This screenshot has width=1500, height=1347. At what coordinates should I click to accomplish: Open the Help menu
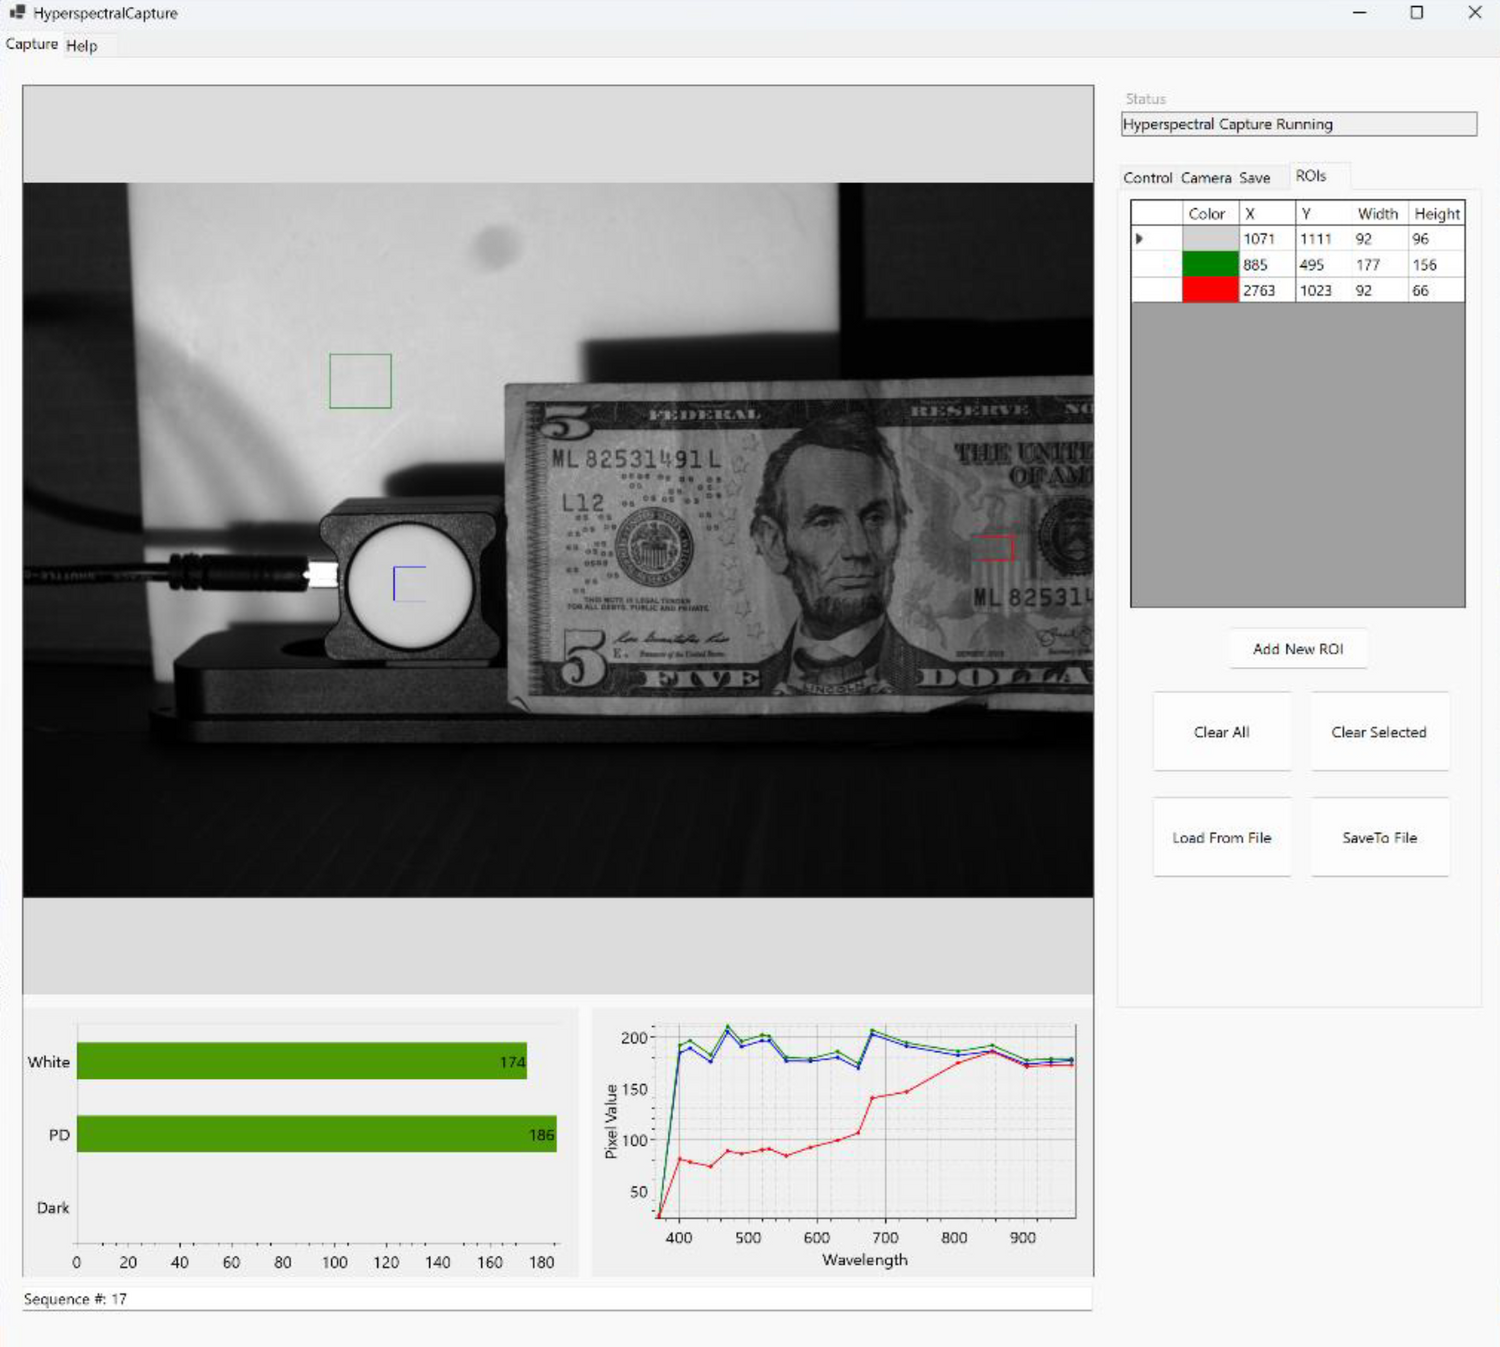click(x=82, y=45)
